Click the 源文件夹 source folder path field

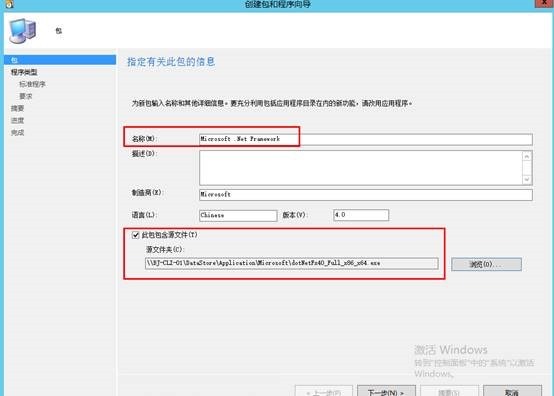[291, 264]
